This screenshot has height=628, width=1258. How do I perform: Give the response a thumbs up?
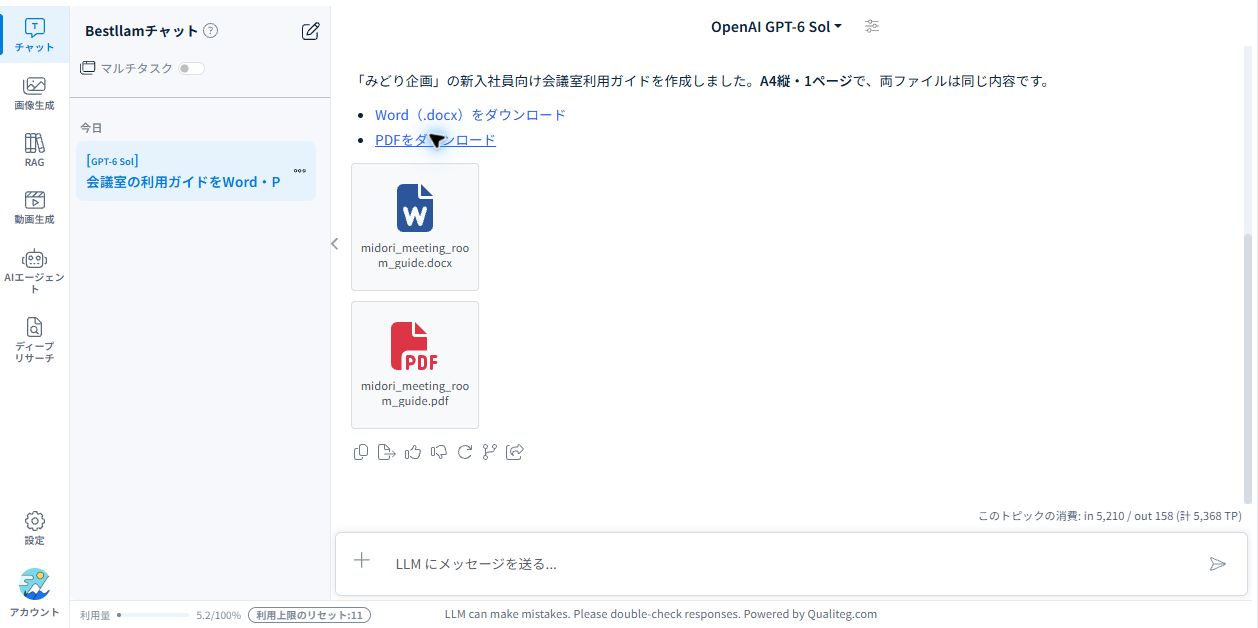413,452
